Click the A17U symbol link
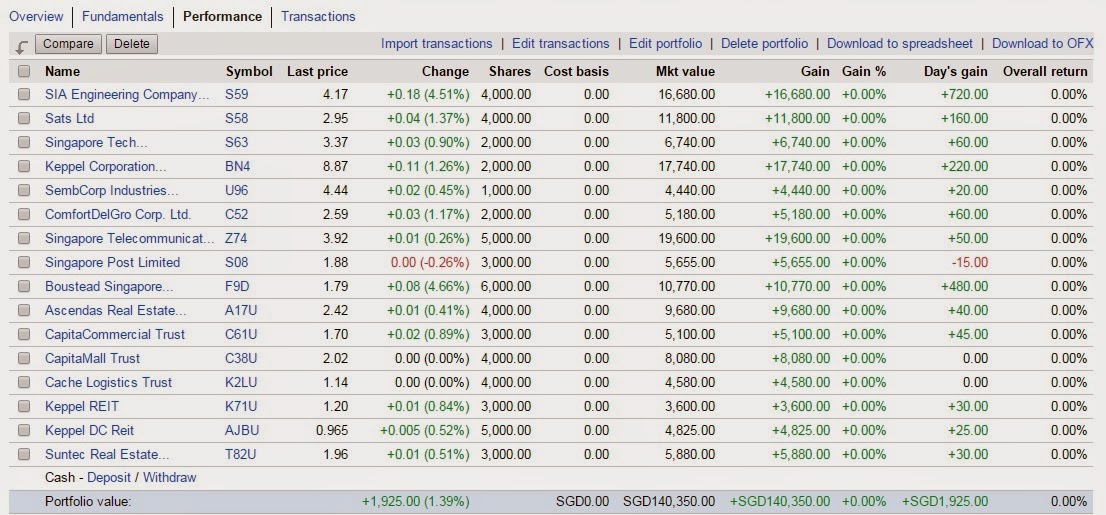The width and height of the screenshot is (1106, 515). (241, 310)
